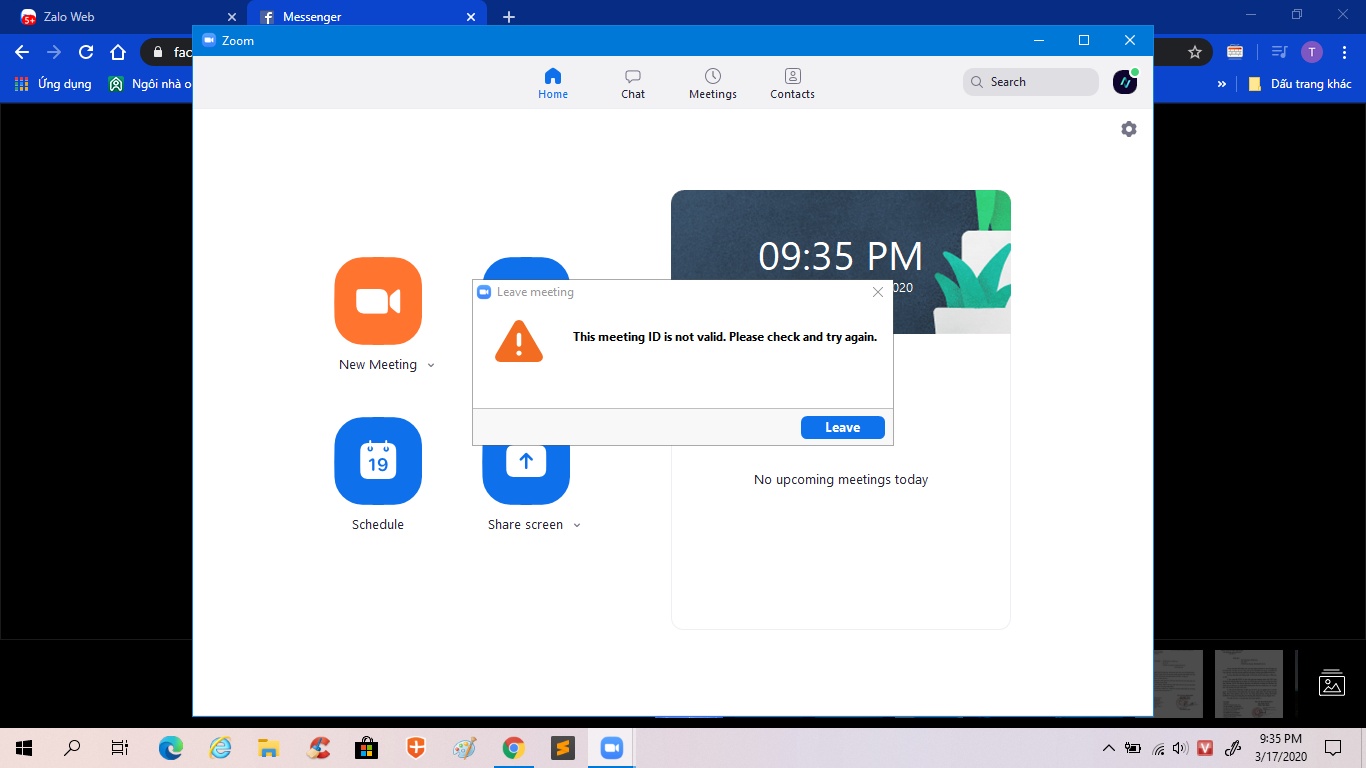The height and width of the screenshot is (768, 1366).
Task: Click the Zoom icon on the taskbar
Action: (611, 747)
